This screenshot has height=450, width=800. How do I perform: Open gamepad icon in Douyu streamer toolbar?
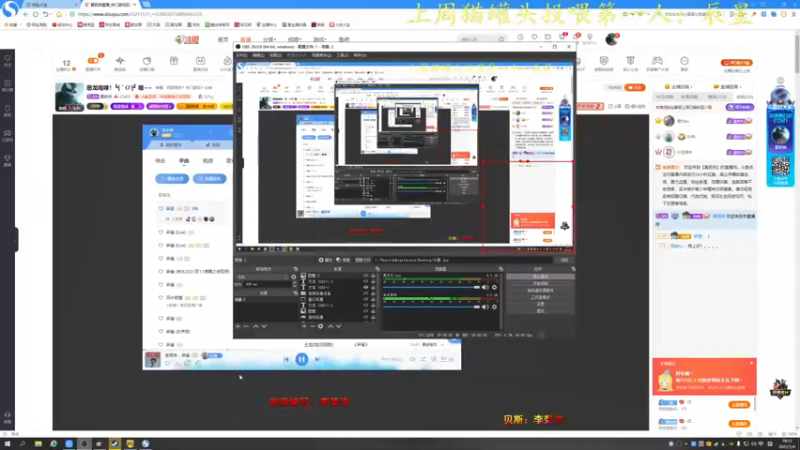(657, 63)
